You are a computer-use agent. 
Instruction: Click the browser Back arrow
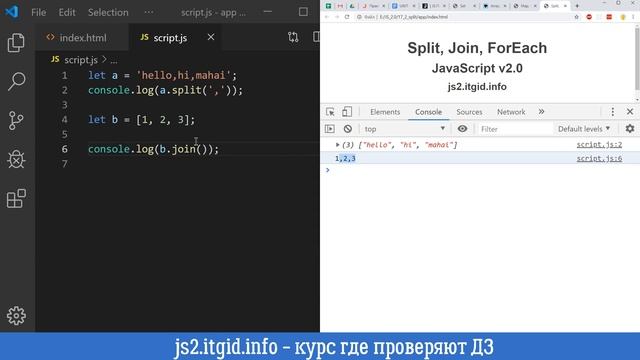click(327, 17)
